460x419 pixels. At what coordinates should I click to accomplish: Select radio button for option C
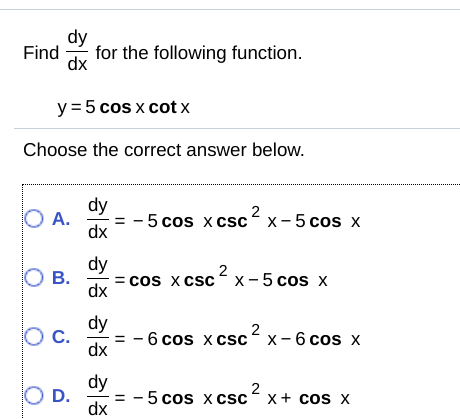pos(34,337)
